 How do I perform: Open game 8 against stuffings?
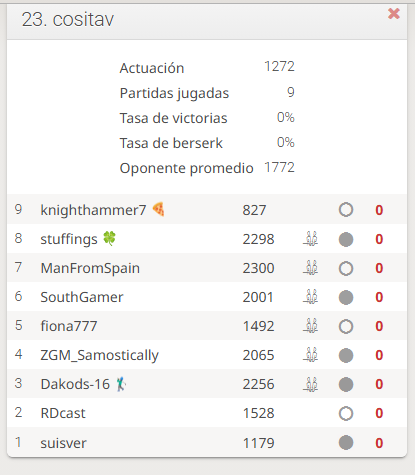click(x=207, y=238)
